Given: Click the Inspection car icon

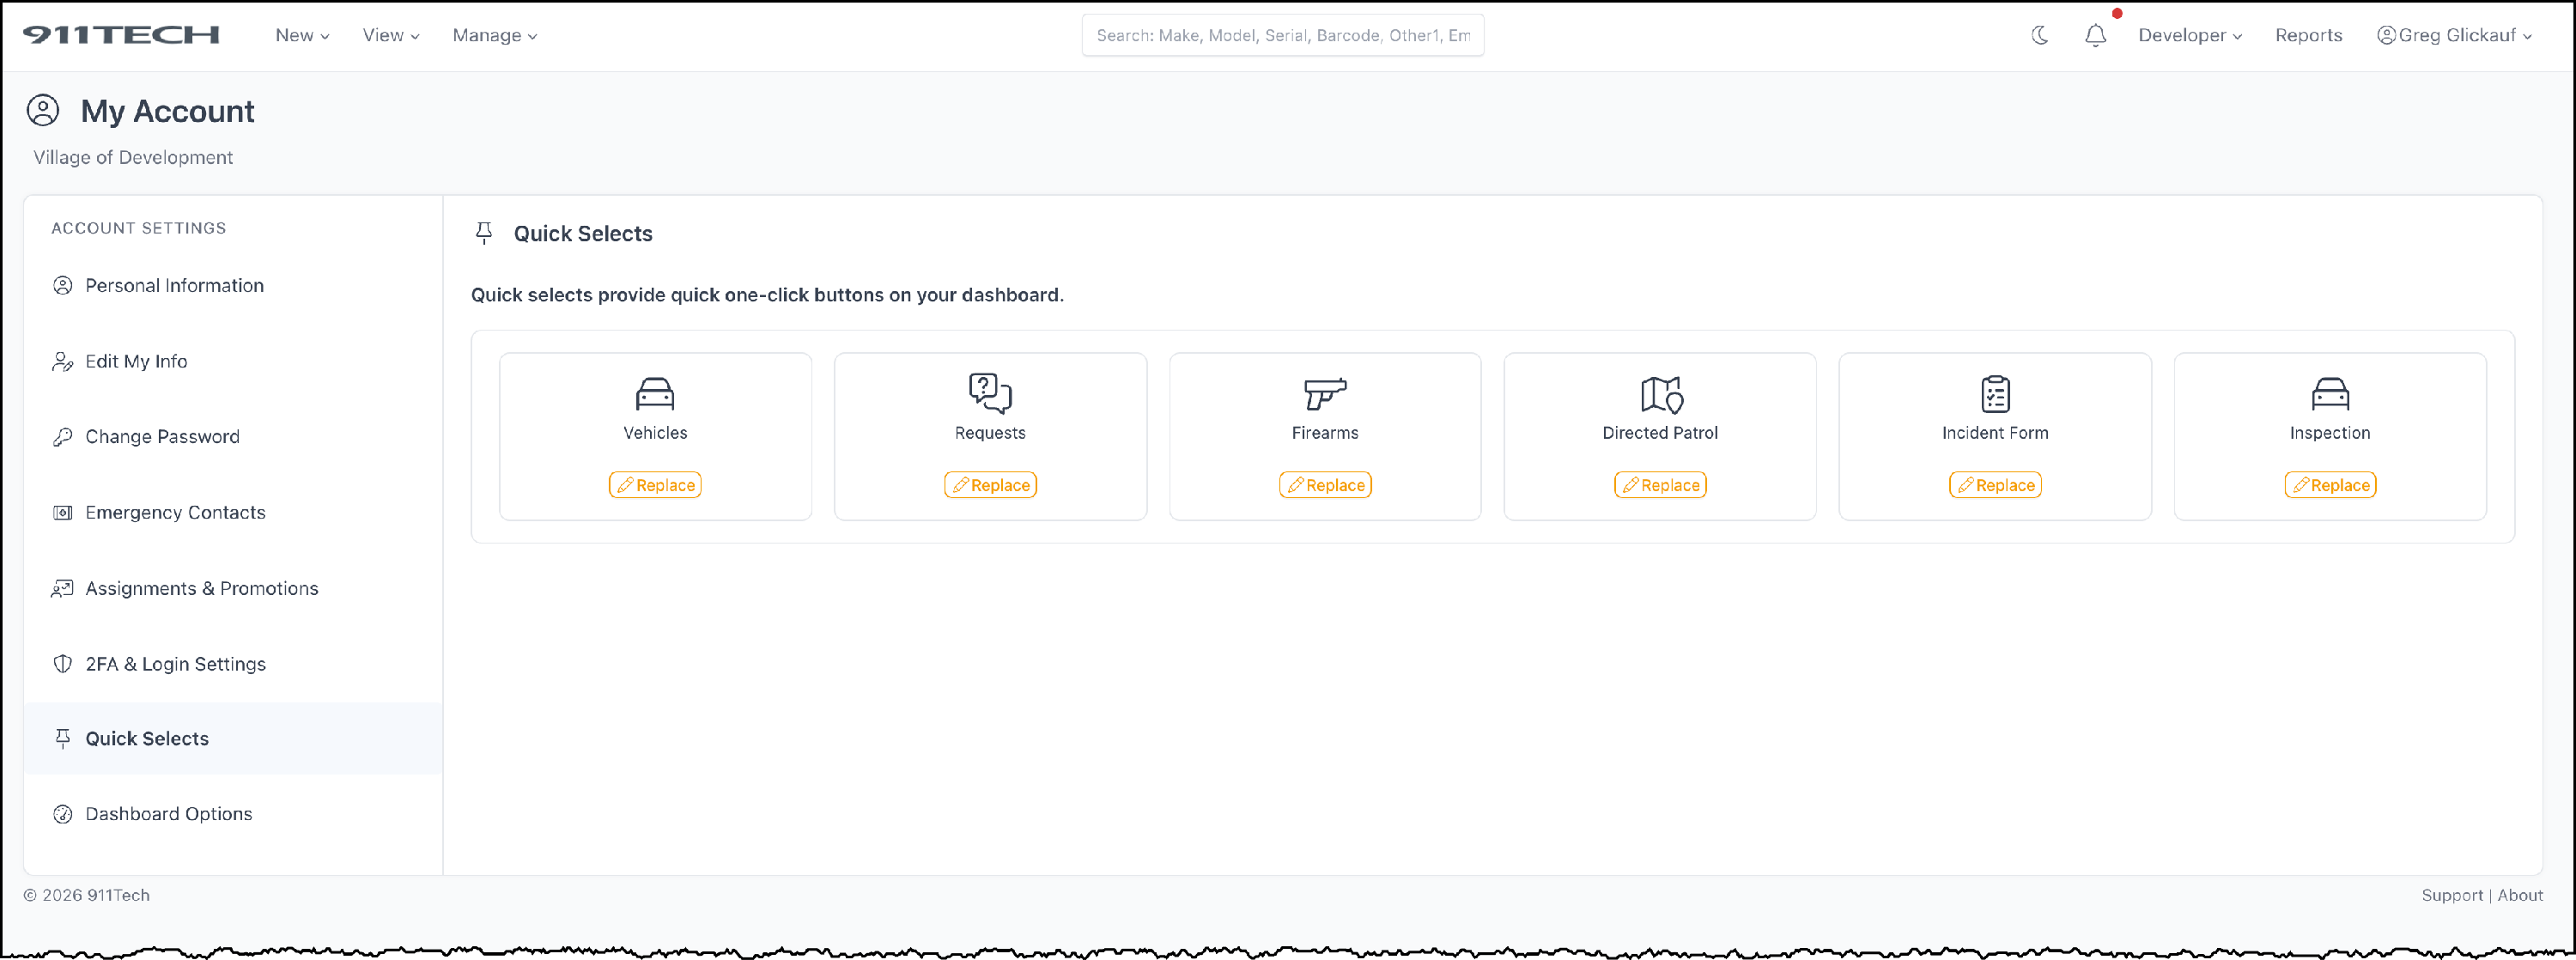Looking at the screenshot, I should click(x=2329, y=393).
